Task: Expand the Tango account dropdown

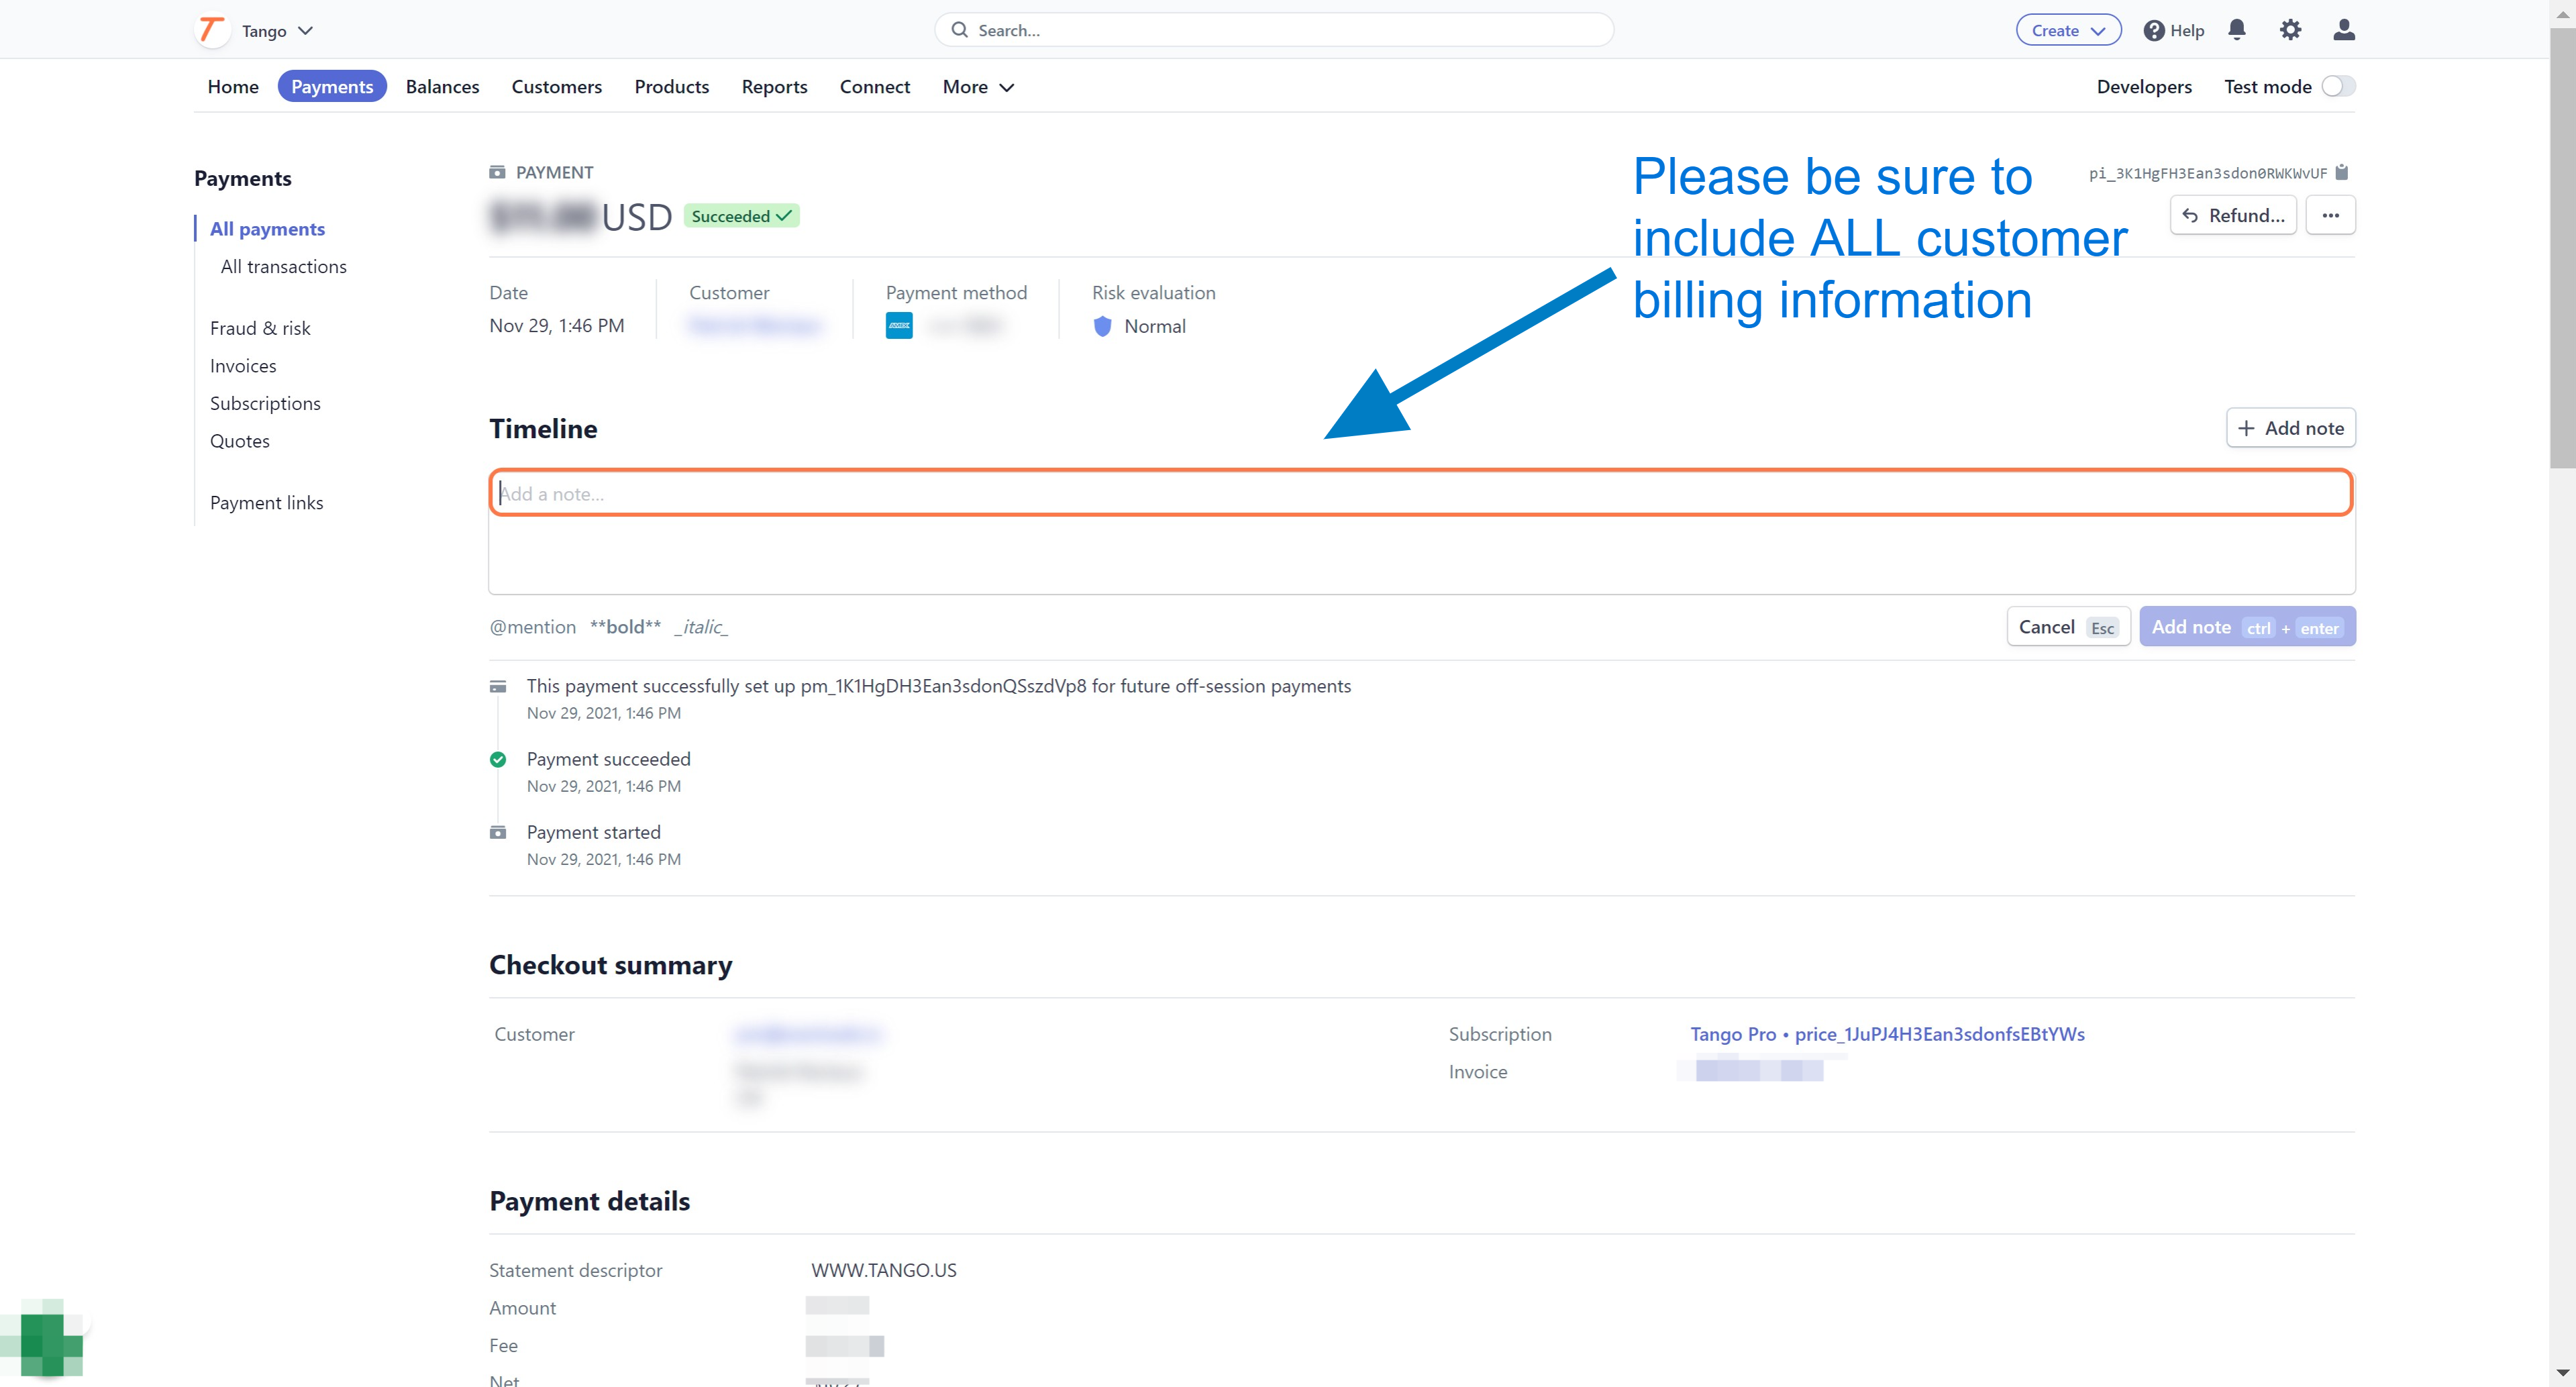Action: pyautogui.click(x=278, y=31)
